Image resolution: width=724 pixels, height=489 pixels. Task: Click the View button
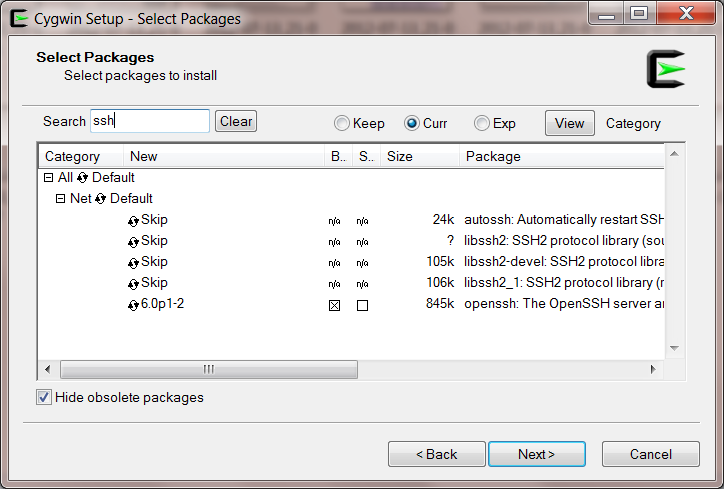tap(569, 123)
